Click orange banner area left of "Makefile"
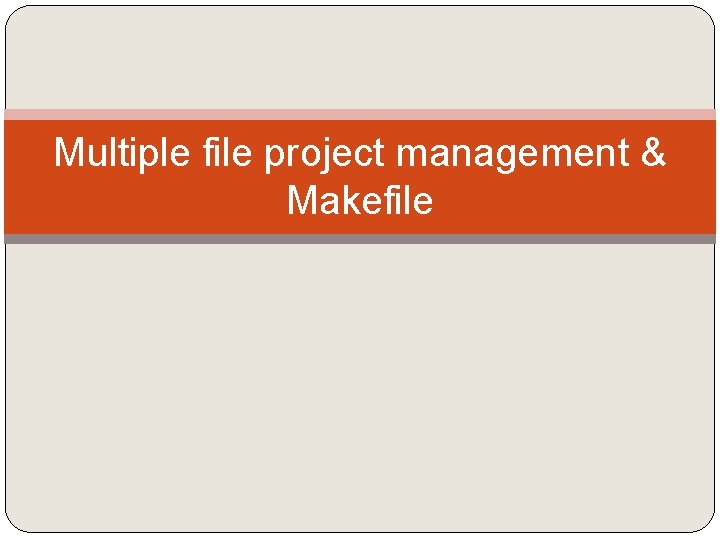The height and width of the screenshot is (540, 720). 146,200
